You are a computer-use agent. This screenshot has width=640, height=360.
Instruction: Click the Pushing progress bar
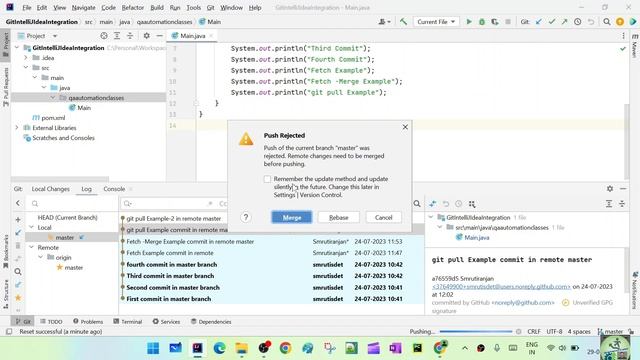click(x=476, y=331)
